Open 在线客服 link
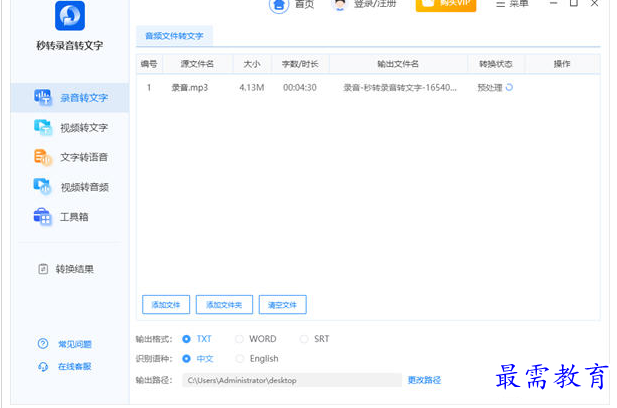Image resolution: width=617 pixels, height=408 pixels. 75,367
